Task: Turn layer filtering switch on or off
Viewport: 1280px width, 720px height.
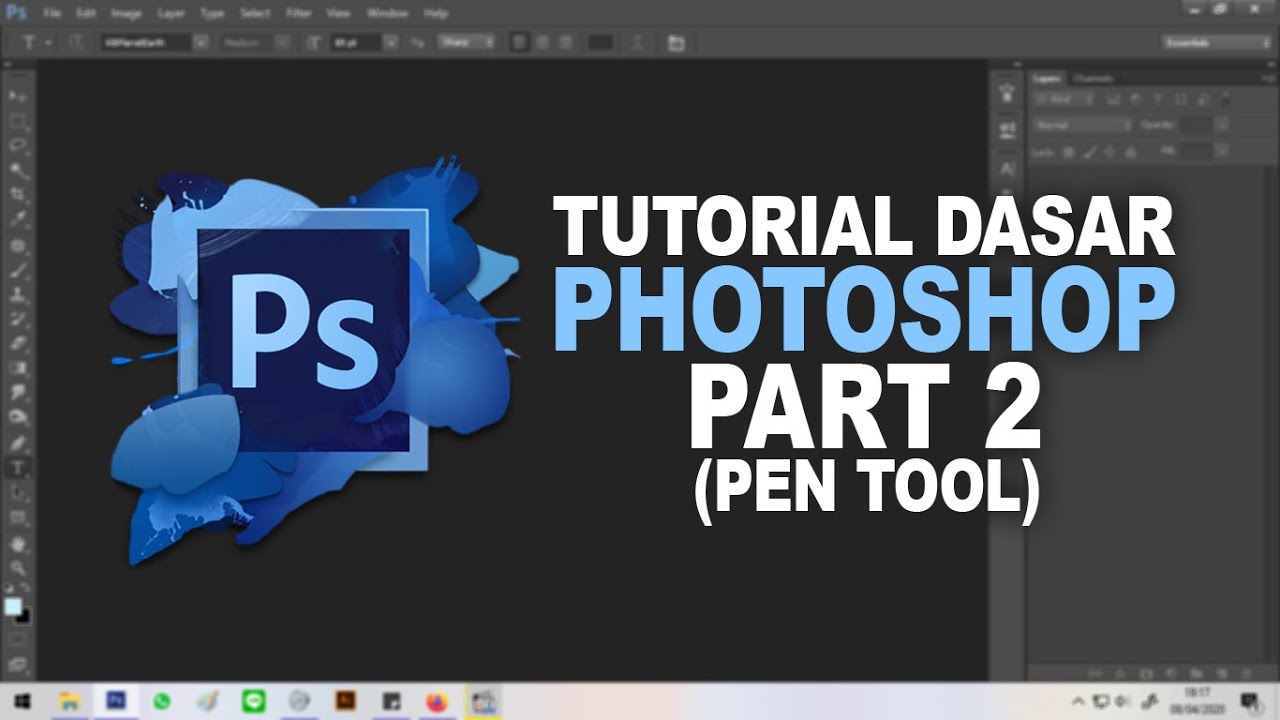Action: point(1224,99)
